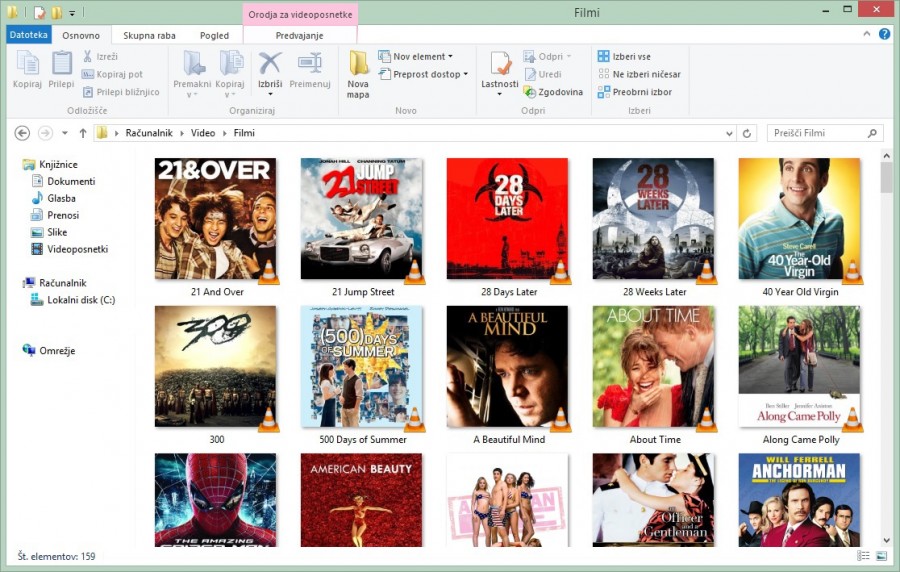Switch to the Pogled ribbon tab
This screenshot has width=900, height=572.
coord(214,35)
